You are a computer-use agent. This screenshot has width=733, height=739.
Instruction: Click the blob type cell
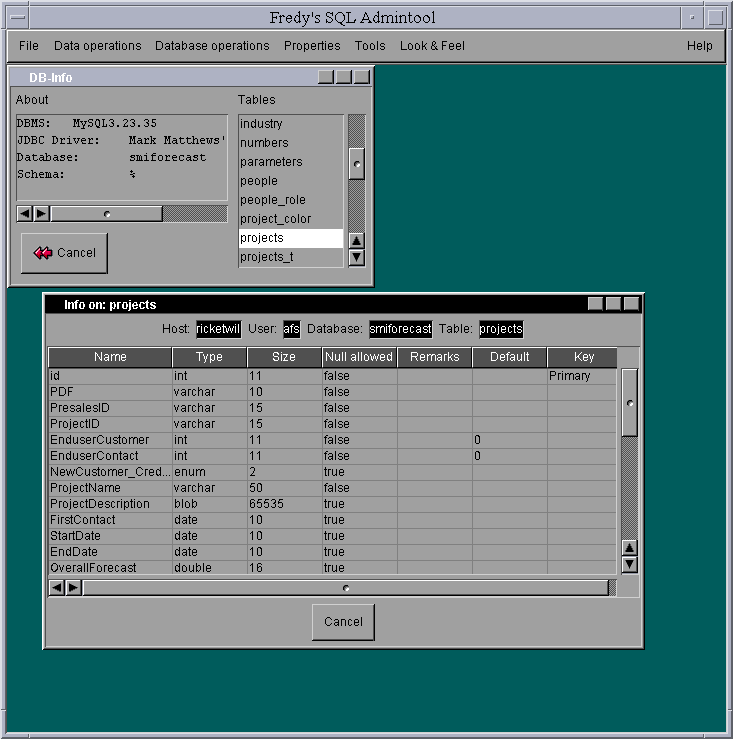[x=209, y=504]
